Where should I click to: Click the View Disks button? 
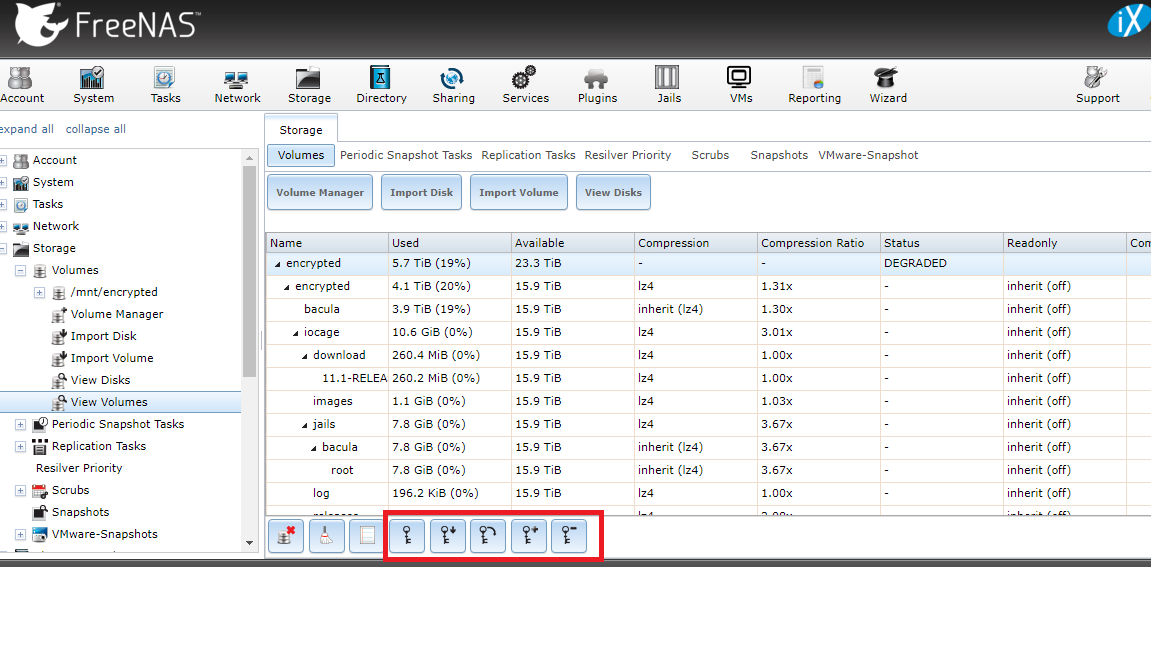613,192
